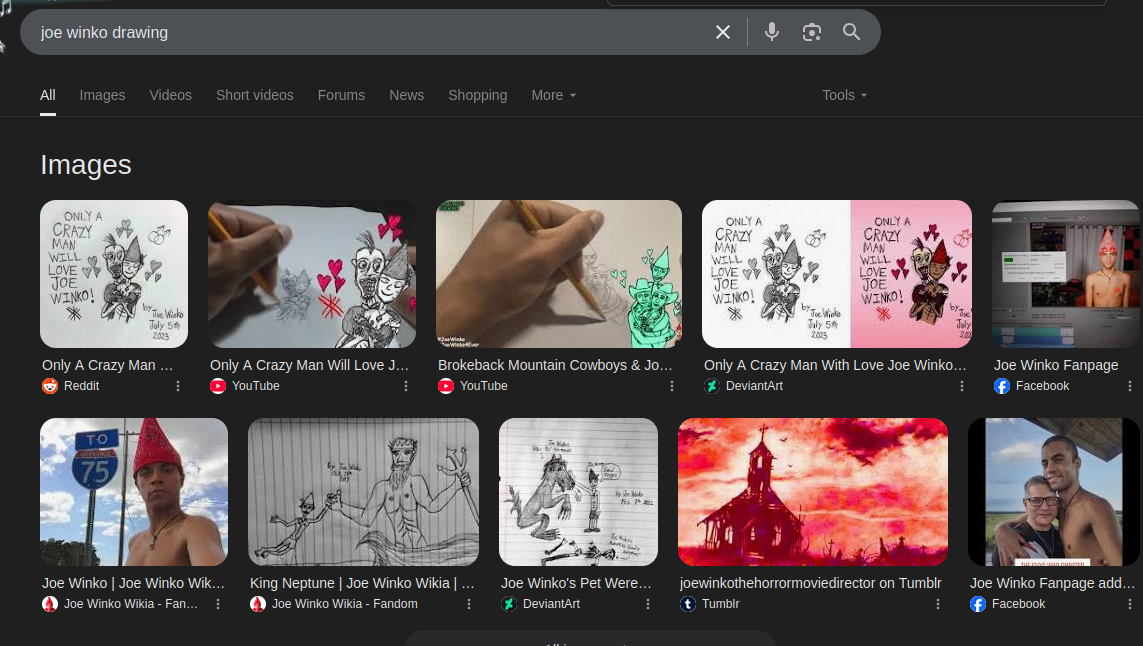The width and height of the screenshot is (1143, 646).
Task: Select the All tab
Action: [48, 96]
